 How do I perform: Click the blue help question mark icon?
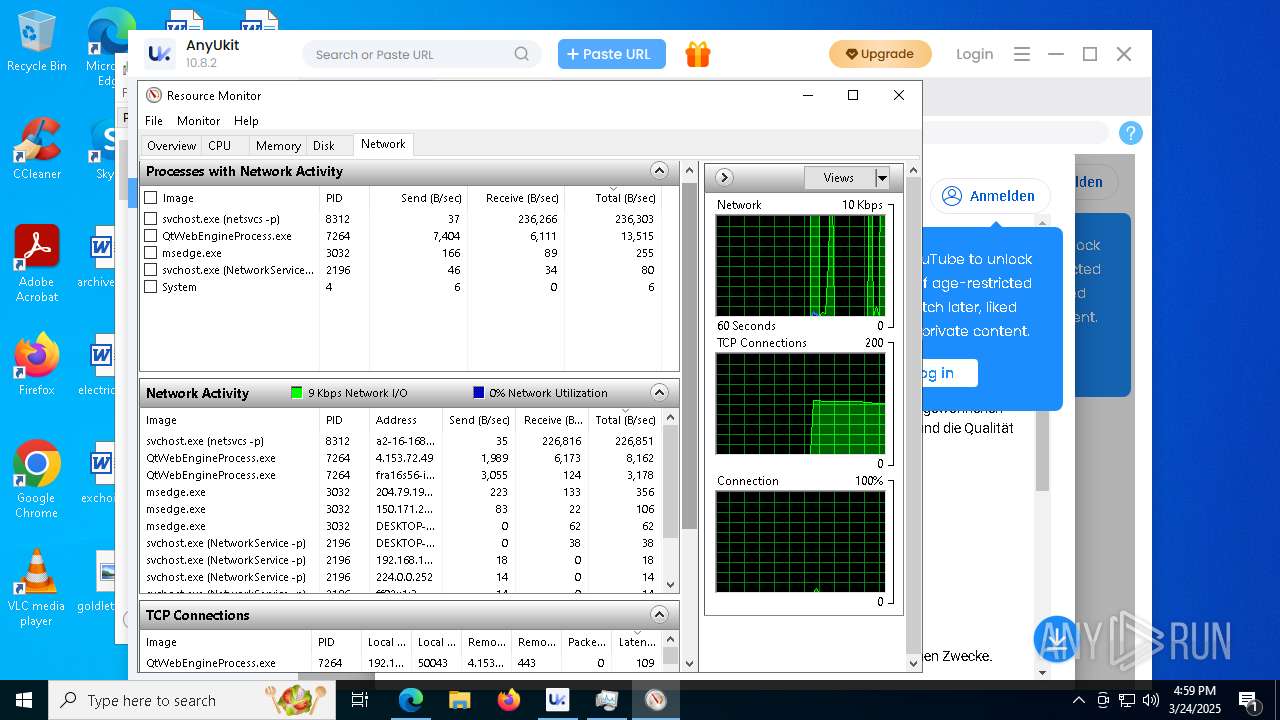tap(1130, 133)
